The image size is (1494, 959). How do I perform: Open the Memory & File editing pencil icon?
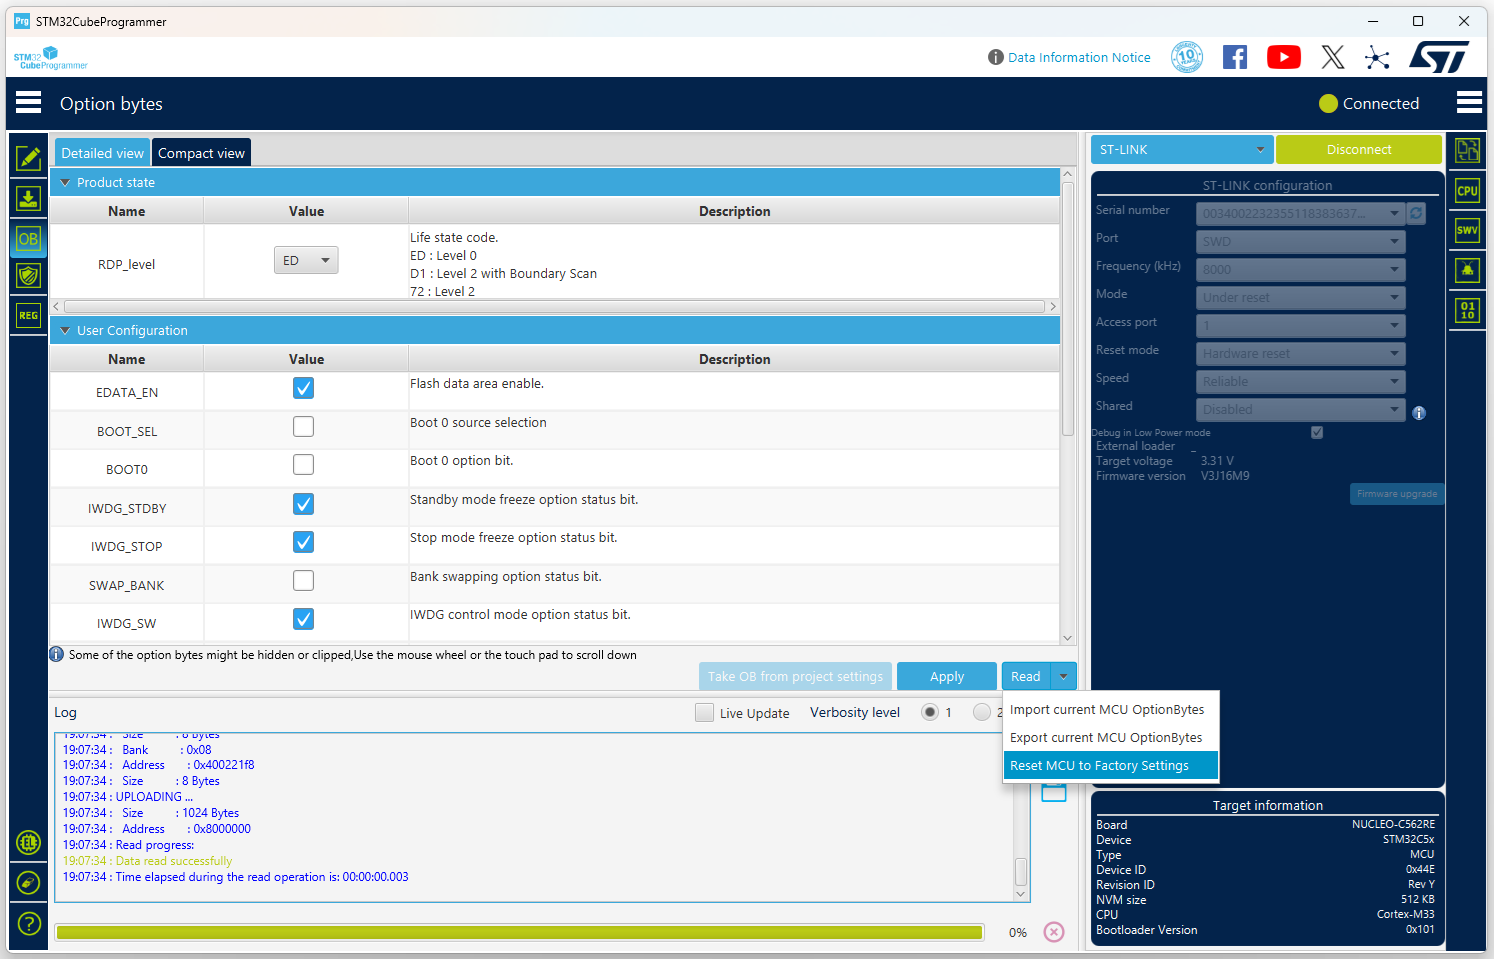tap(28, 158)
